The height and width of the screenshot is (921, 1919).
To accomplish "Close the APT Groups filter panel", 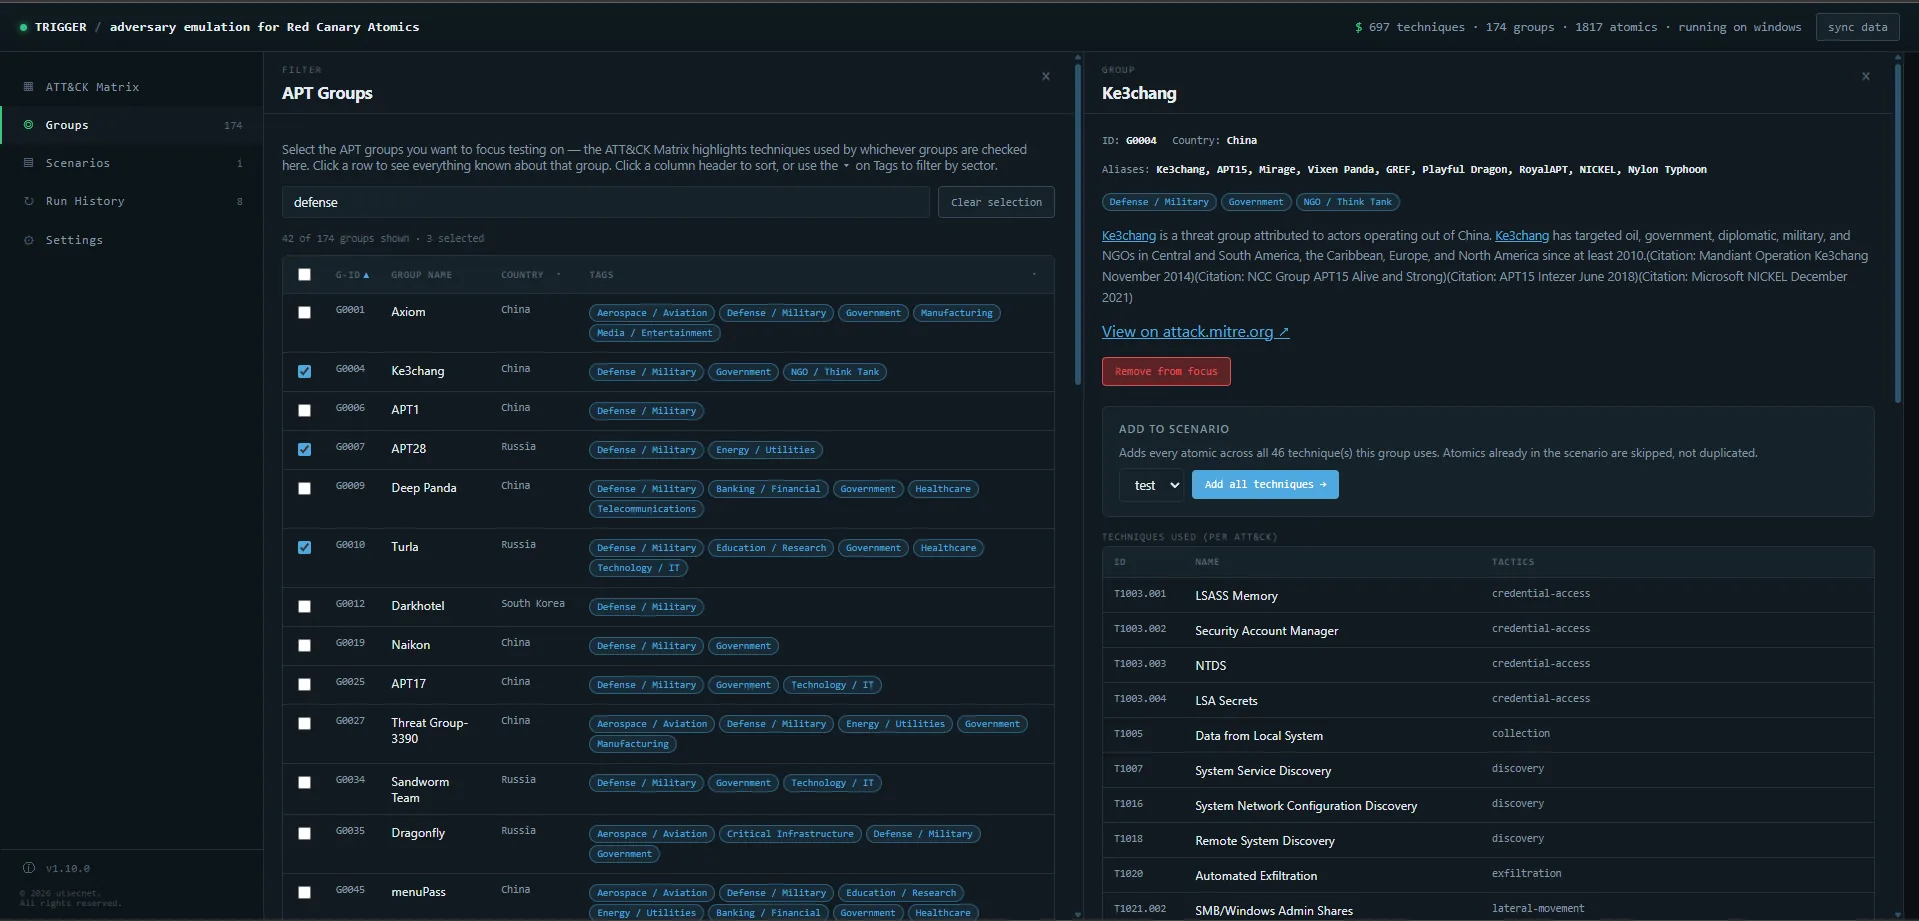I will [1046, 76].
